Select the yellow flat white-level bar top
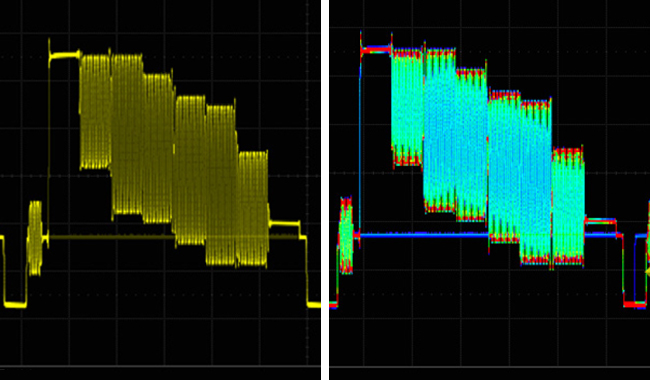Viewport: 650px width, 380px height. pyautogui.click(x=65, y=55)
